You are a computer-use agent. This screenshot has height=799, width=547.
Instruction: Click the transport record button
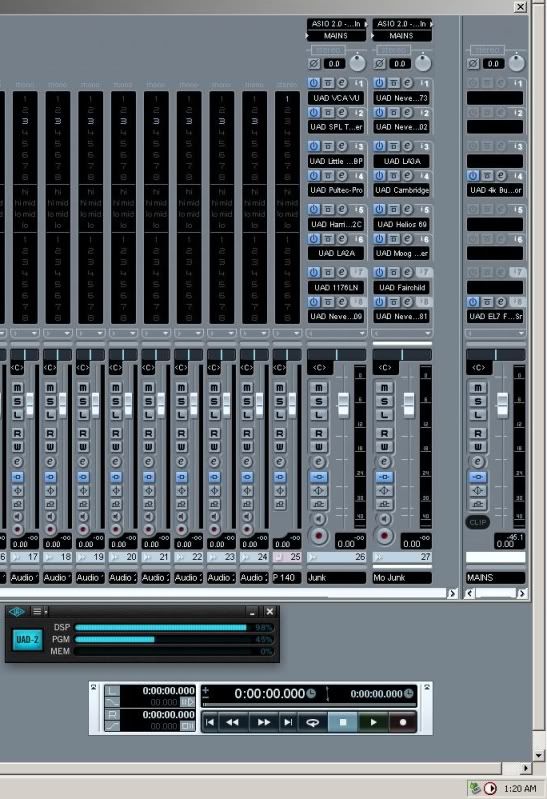(x=403, y=722)
